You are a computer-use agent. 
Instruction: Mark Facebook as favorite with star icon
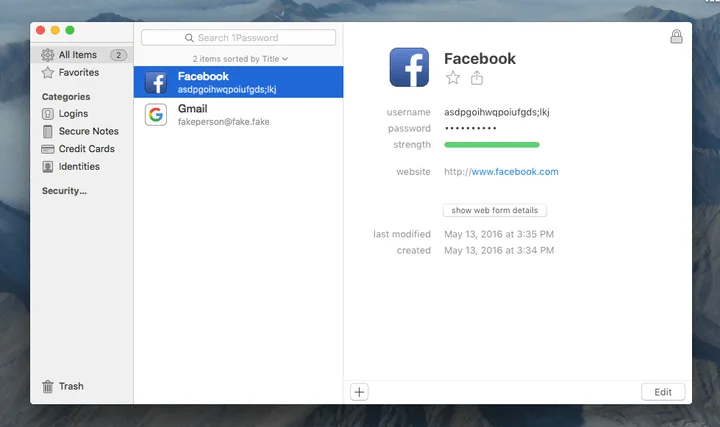(x=453, y=78)
